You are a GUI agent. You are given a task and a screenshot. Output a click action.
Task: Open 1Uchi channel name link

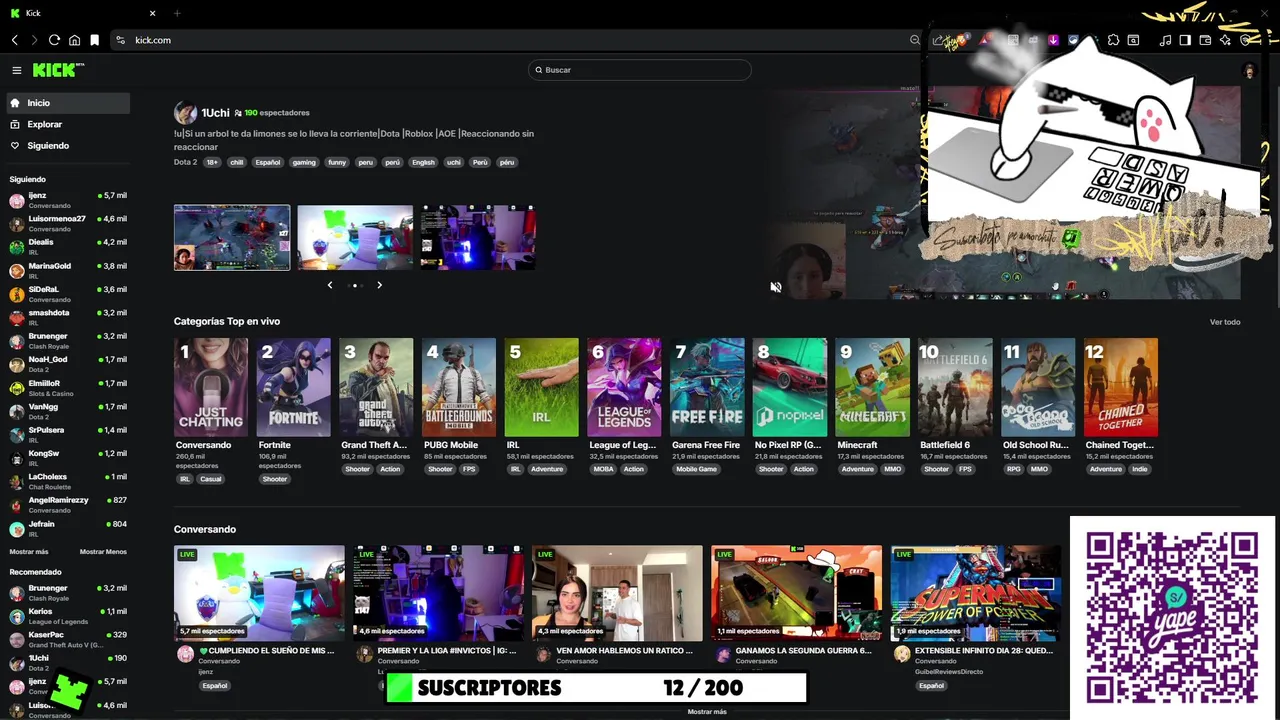click(215, 113)
